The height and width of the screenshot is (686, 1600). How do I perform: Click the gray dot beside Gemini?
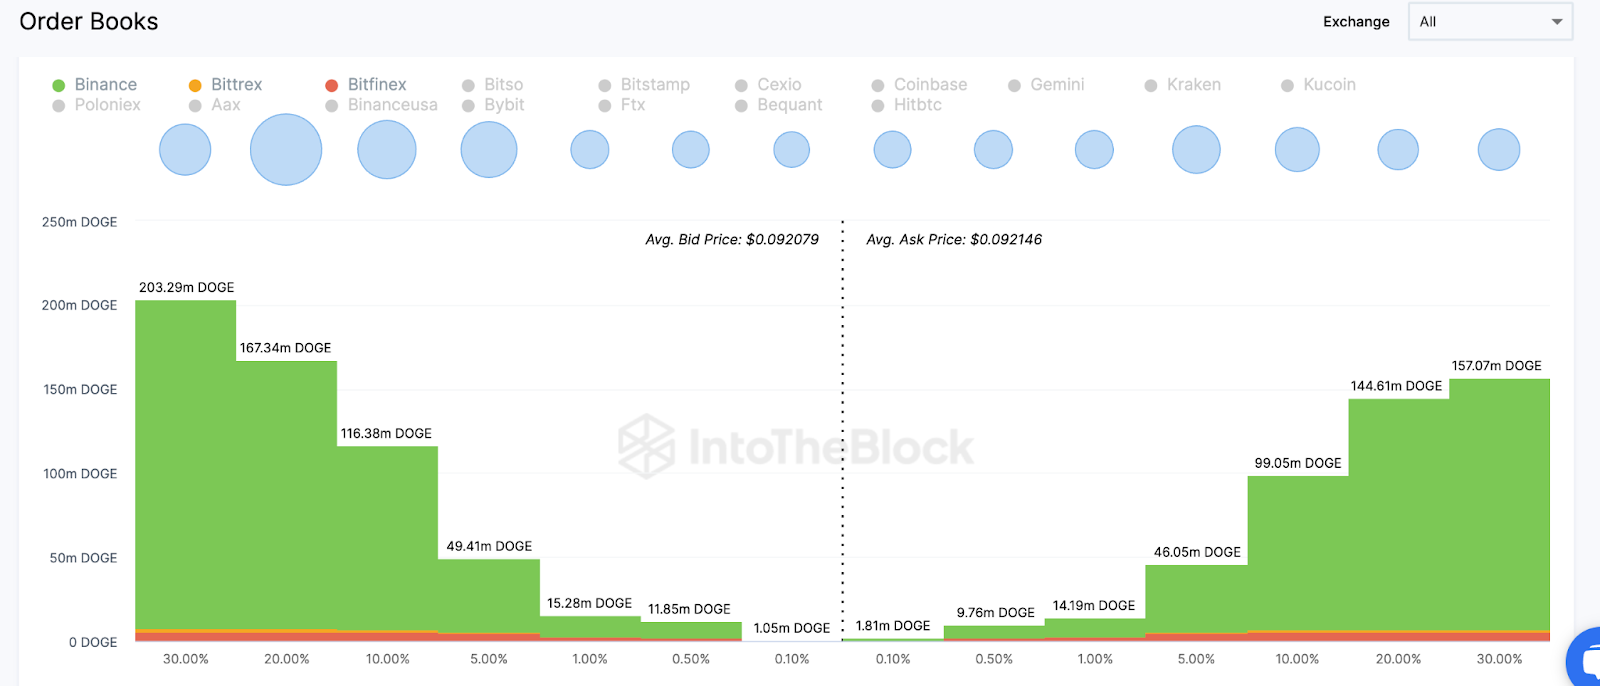[1014, 86]
